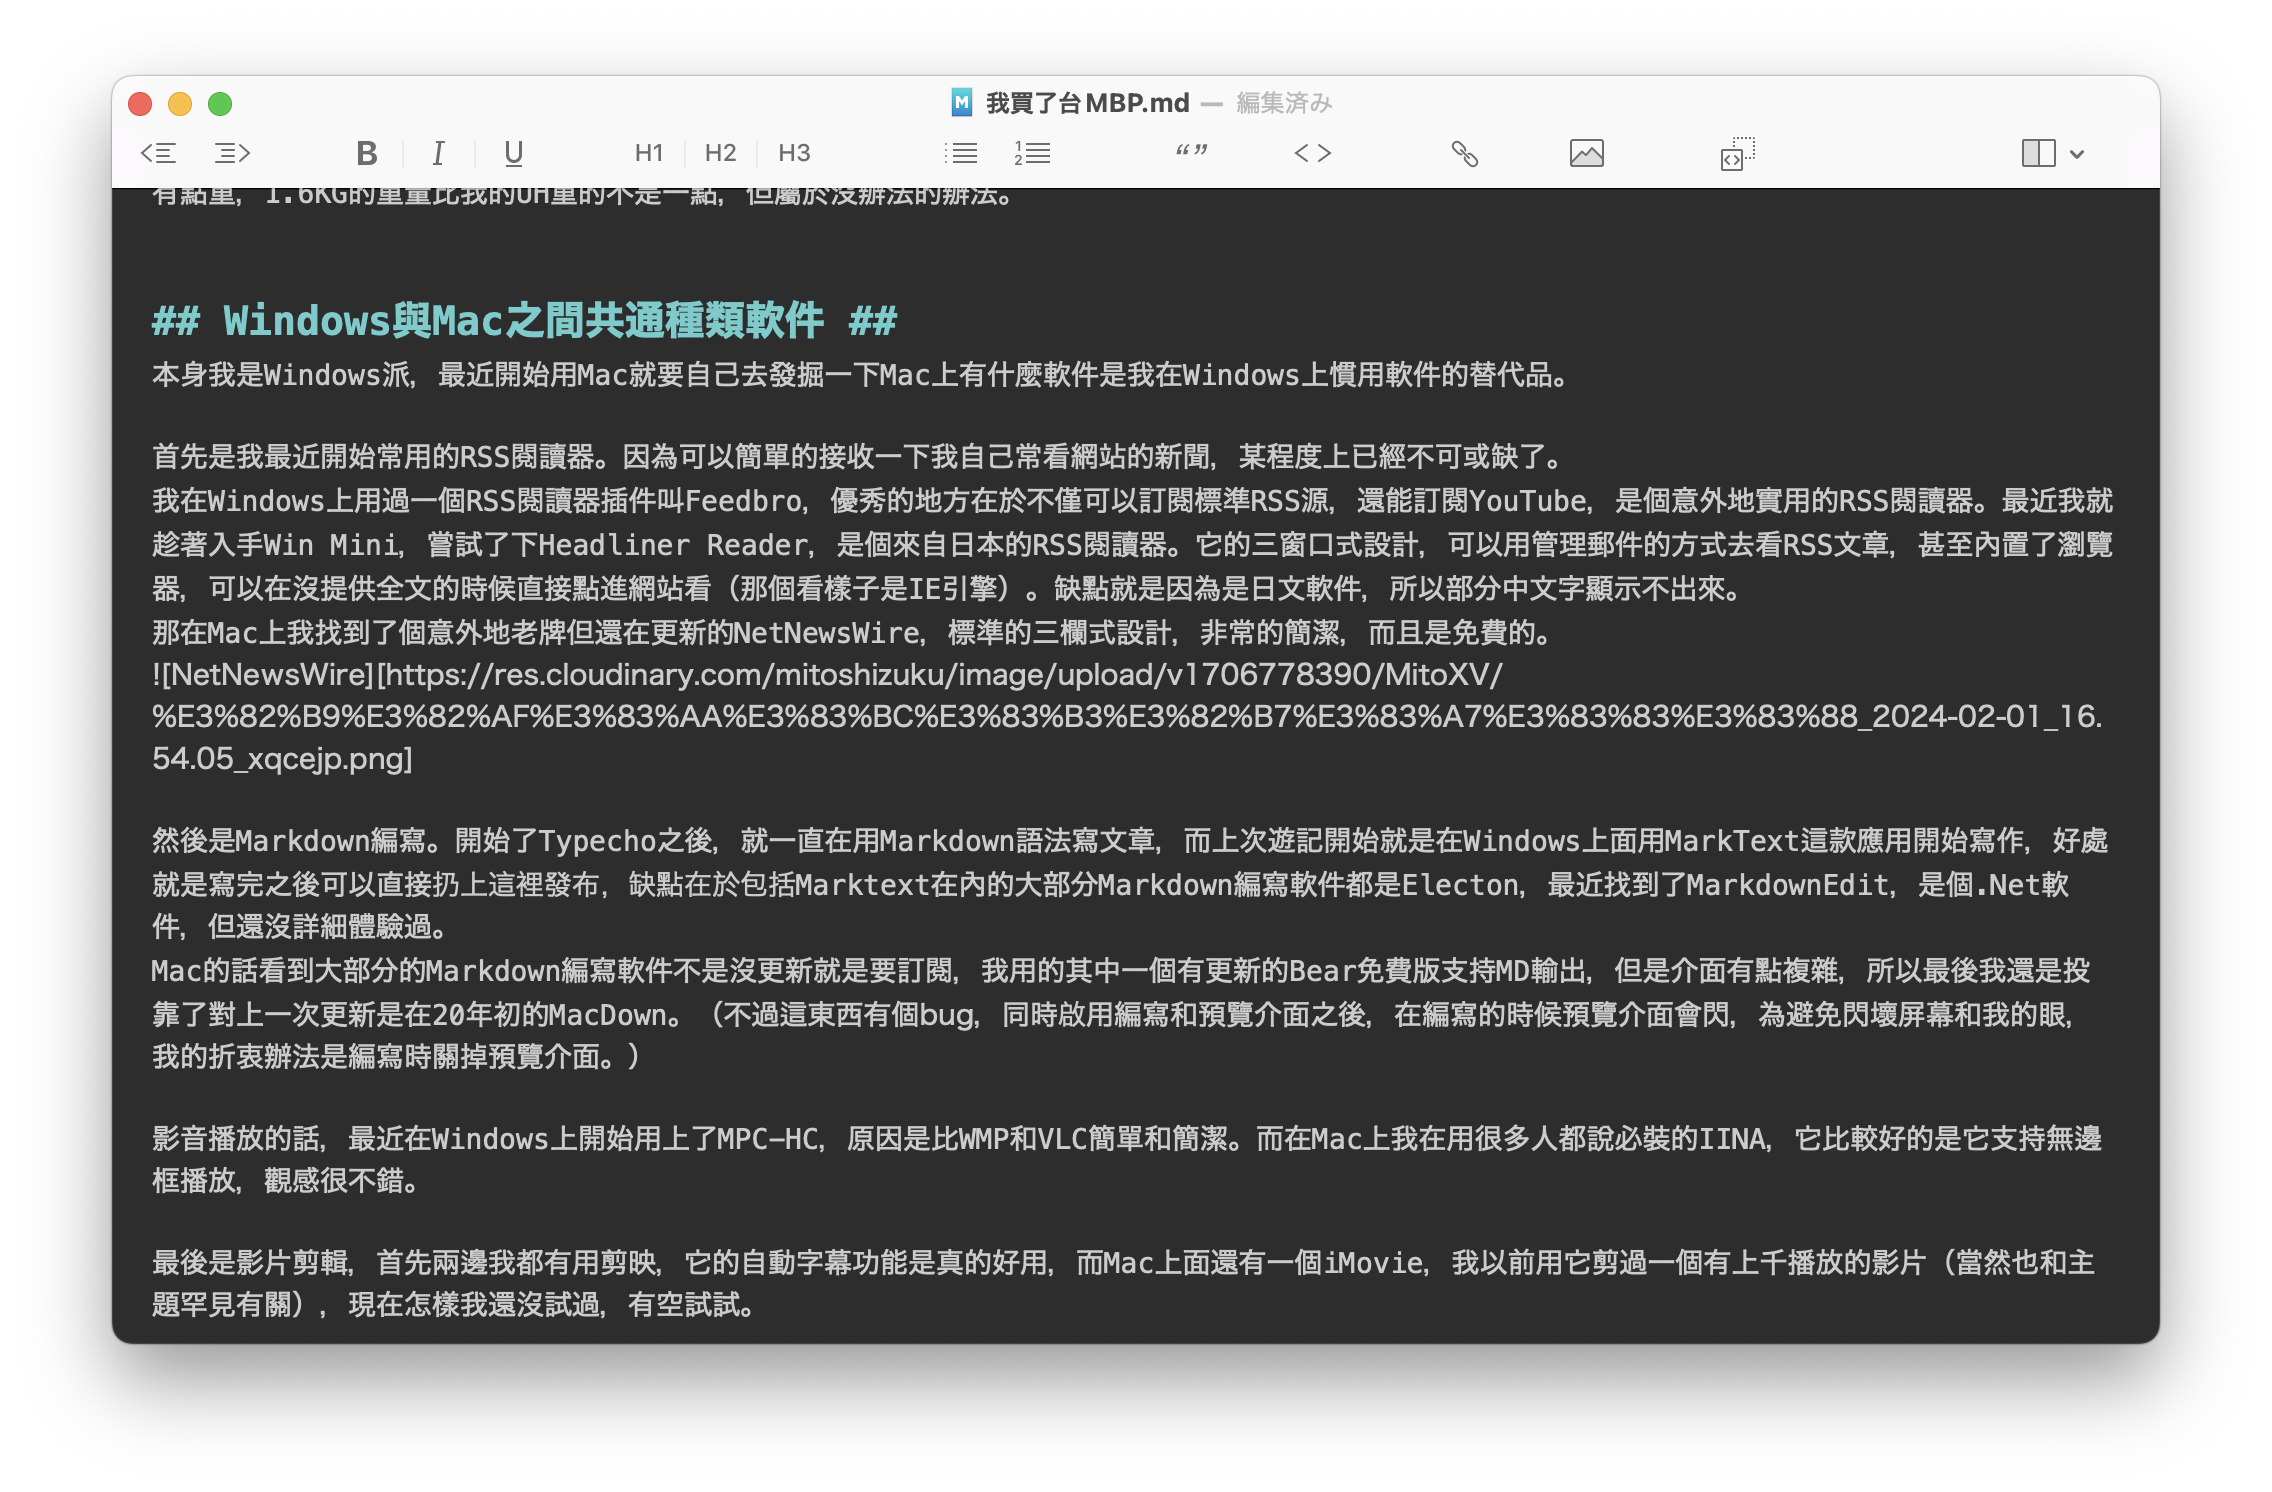Click the shift right (indent) toolbar icon
Viewport: 2272px width, 1492px height.
(x=232, y=153)
